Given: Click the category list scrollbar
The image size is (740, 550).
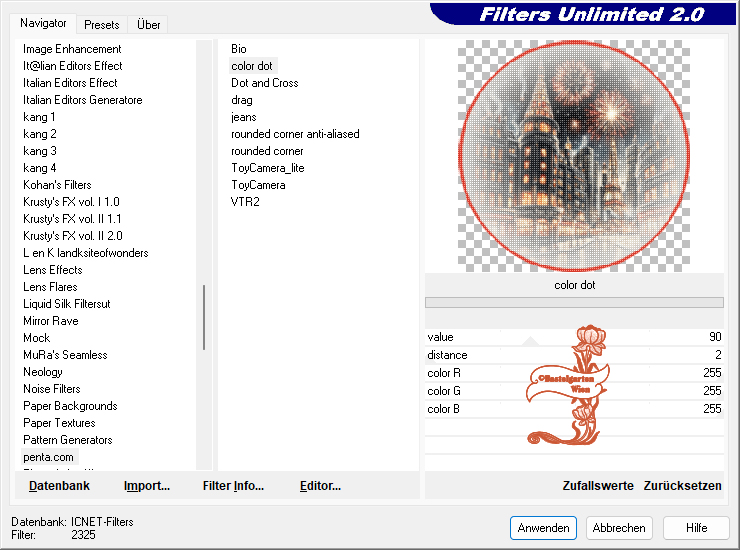Looking at the screenshot, I should coord(204,317).
